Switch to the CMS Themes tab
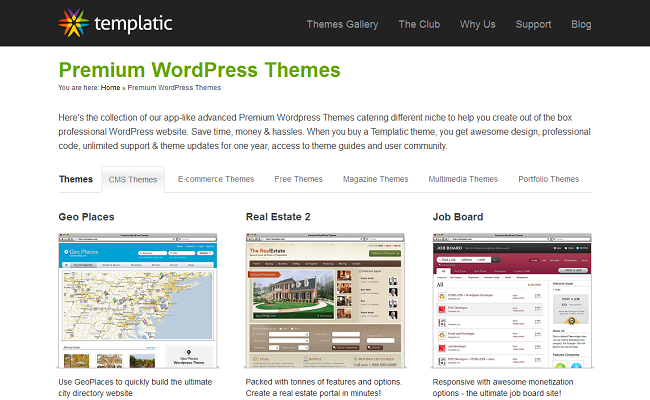Screen dimensions: 650x400 133,179
